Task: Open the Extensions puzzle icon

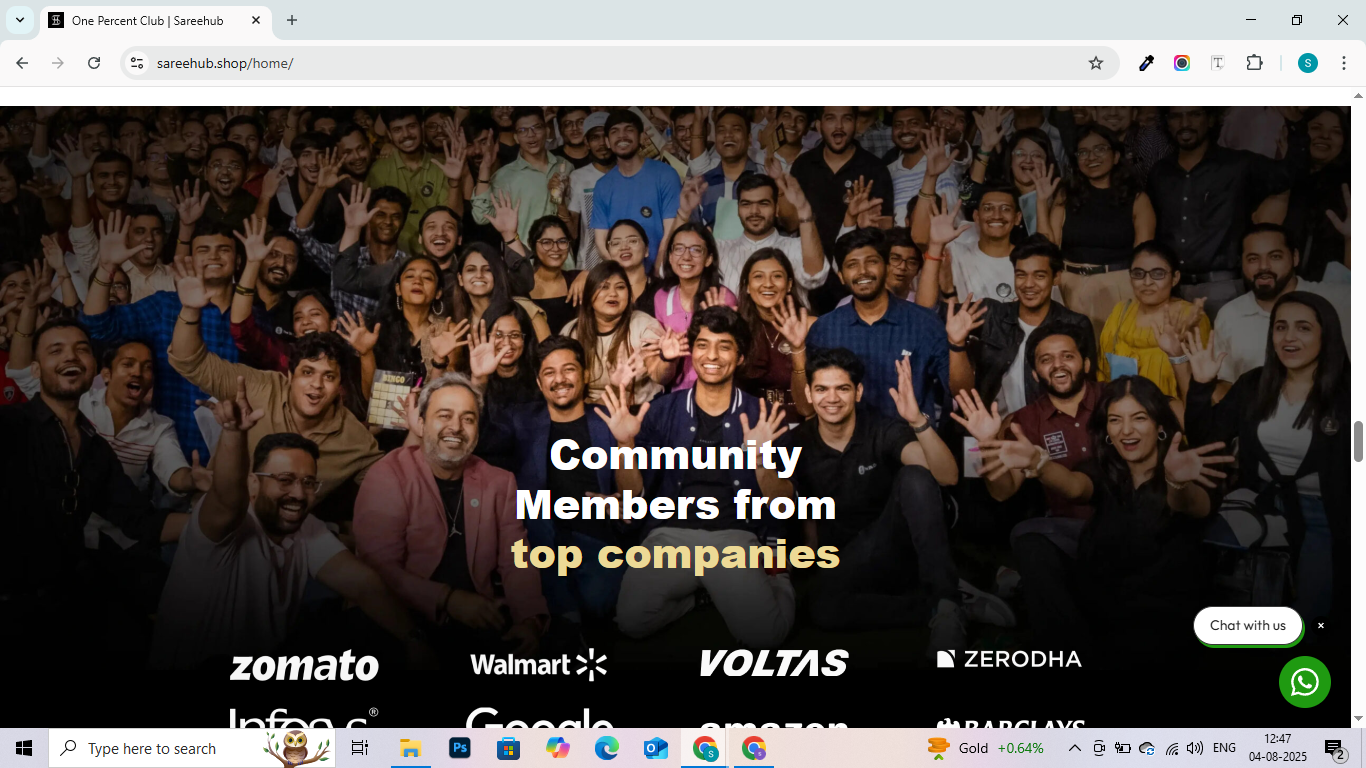Action: click(x=1254, y=63)
